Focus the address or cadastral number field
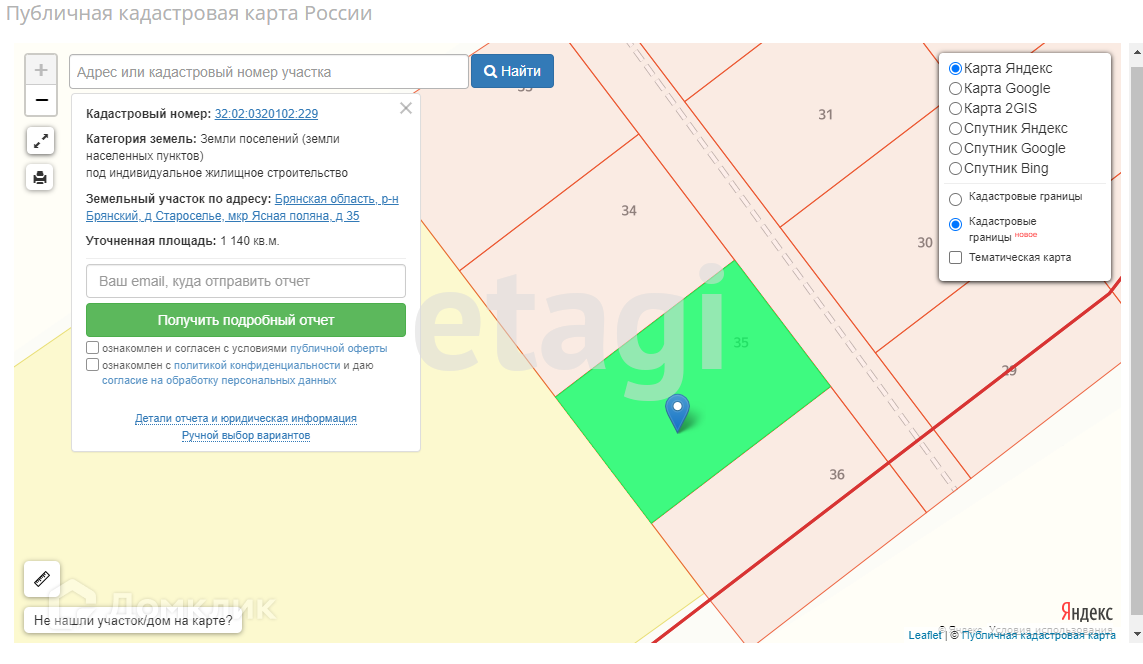 269,71
